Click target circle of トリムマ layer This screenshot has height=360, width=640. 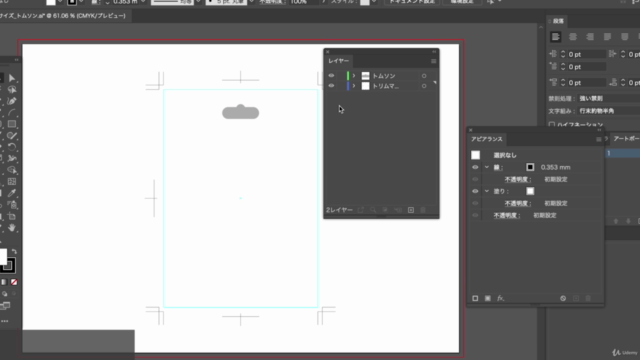(424, 86)
